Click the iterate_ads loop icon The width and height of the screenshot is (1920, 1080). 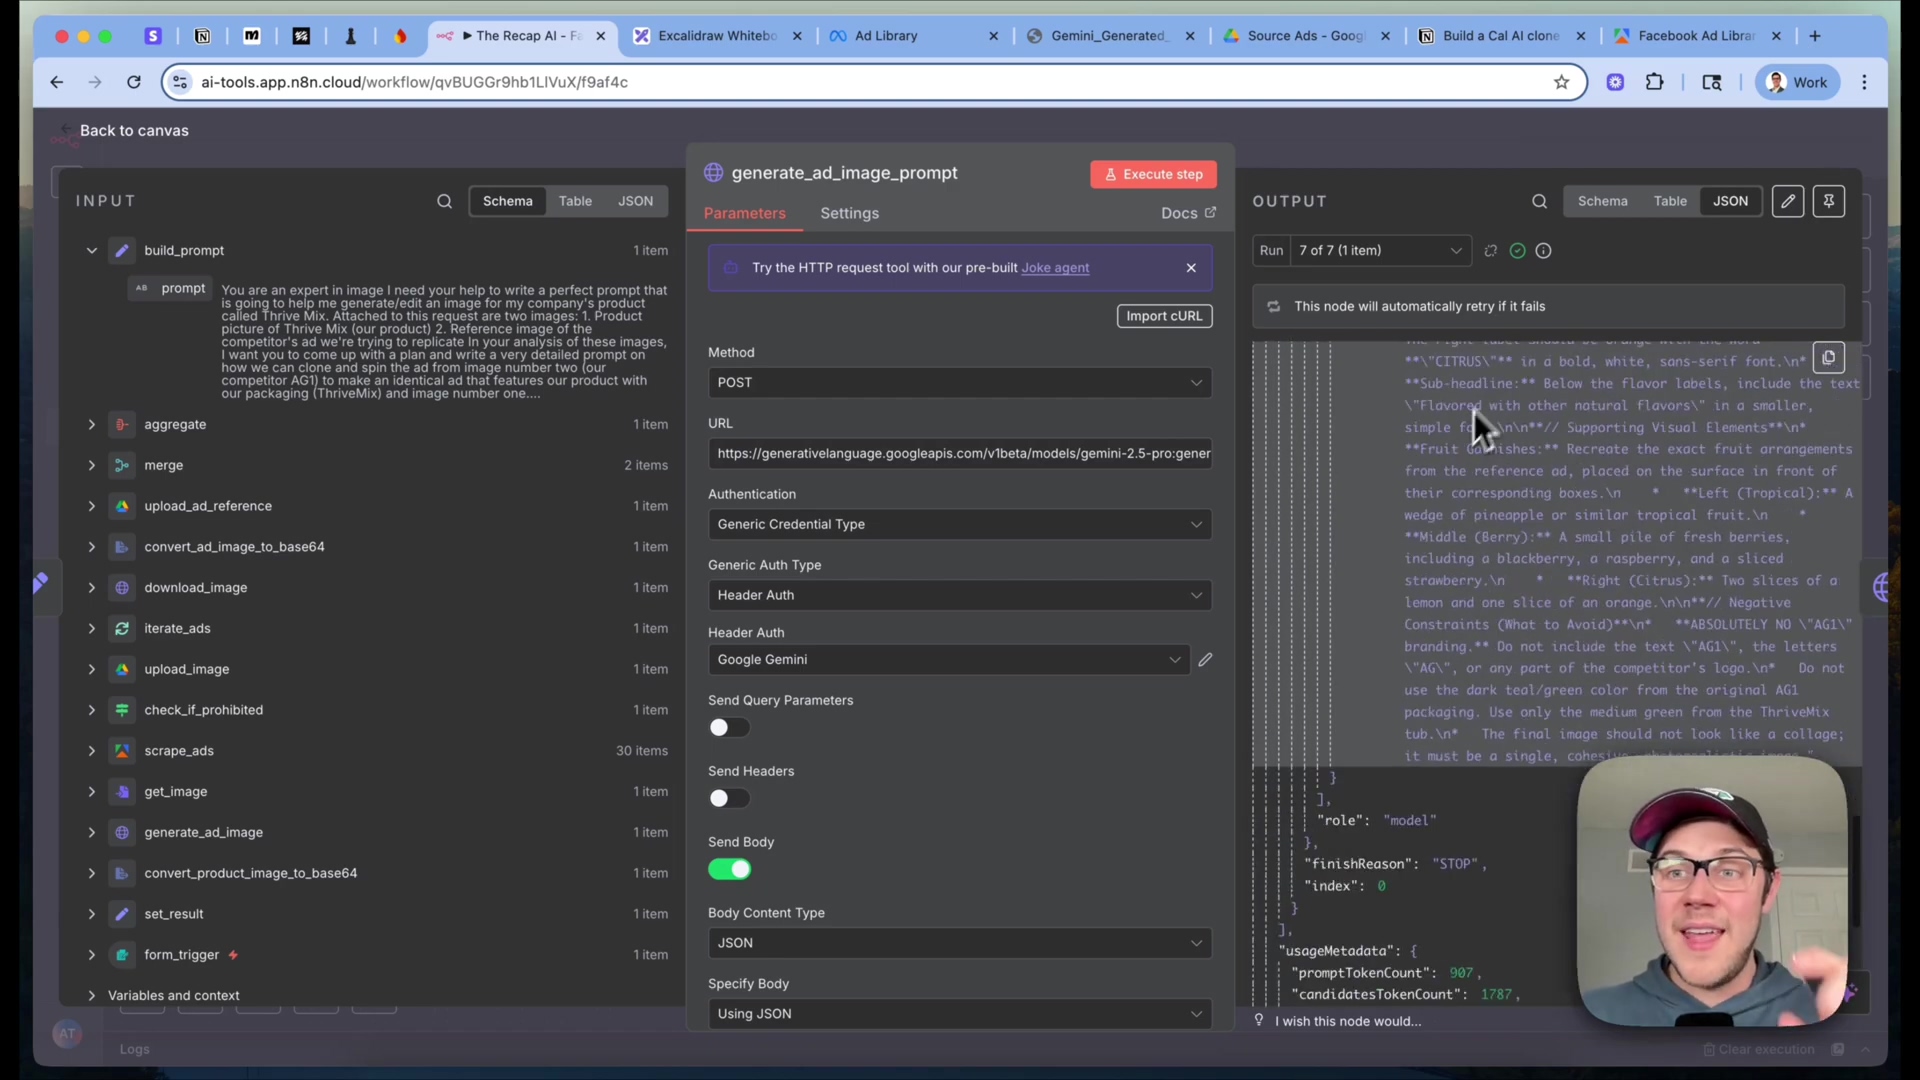(x=122, y=629)
